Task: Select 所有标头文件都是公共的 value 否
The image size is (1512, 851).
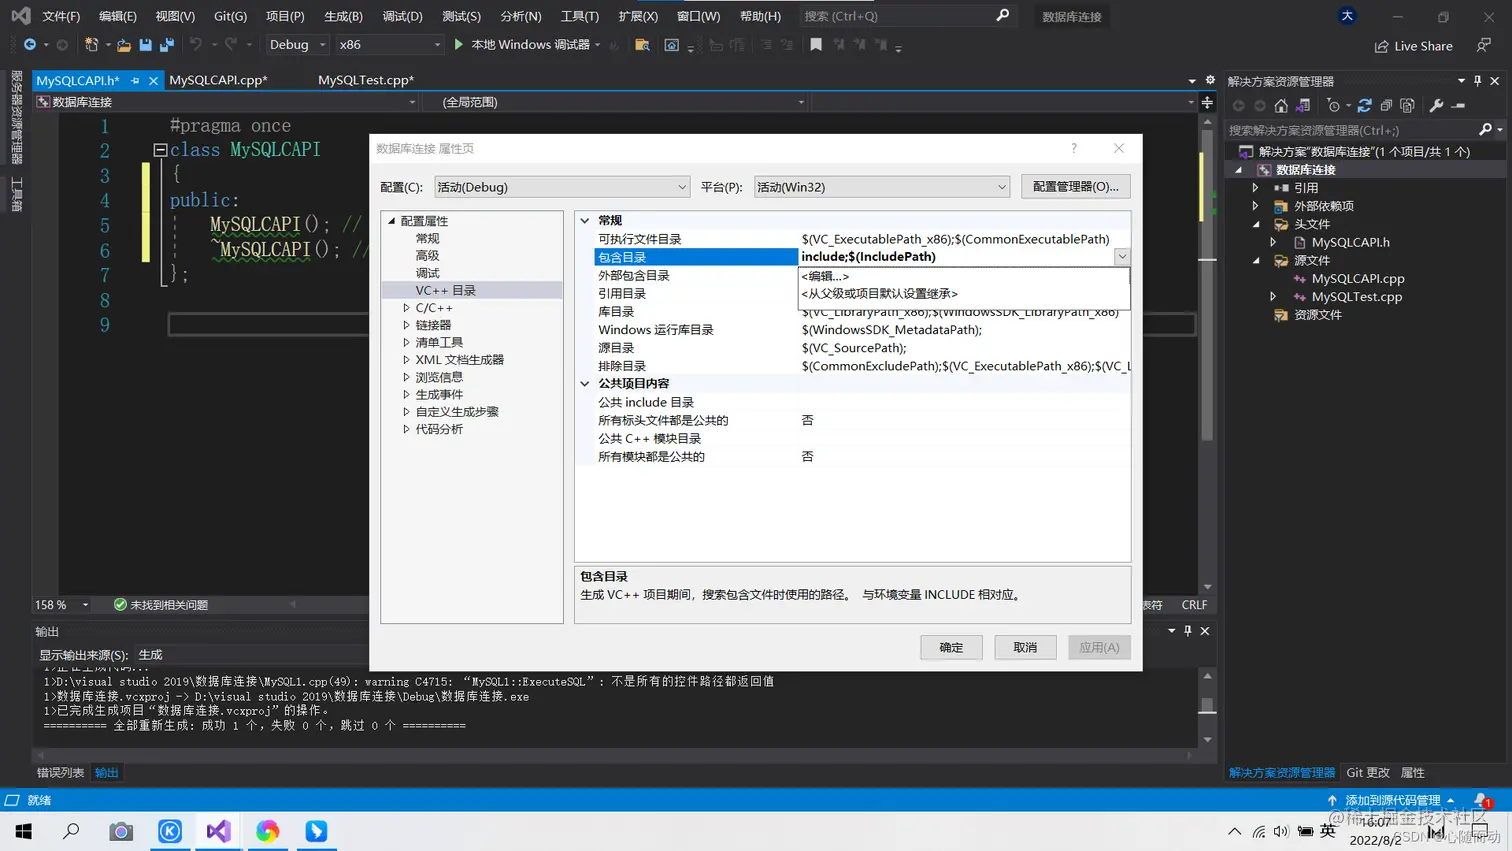Action: tap(808, 420)
